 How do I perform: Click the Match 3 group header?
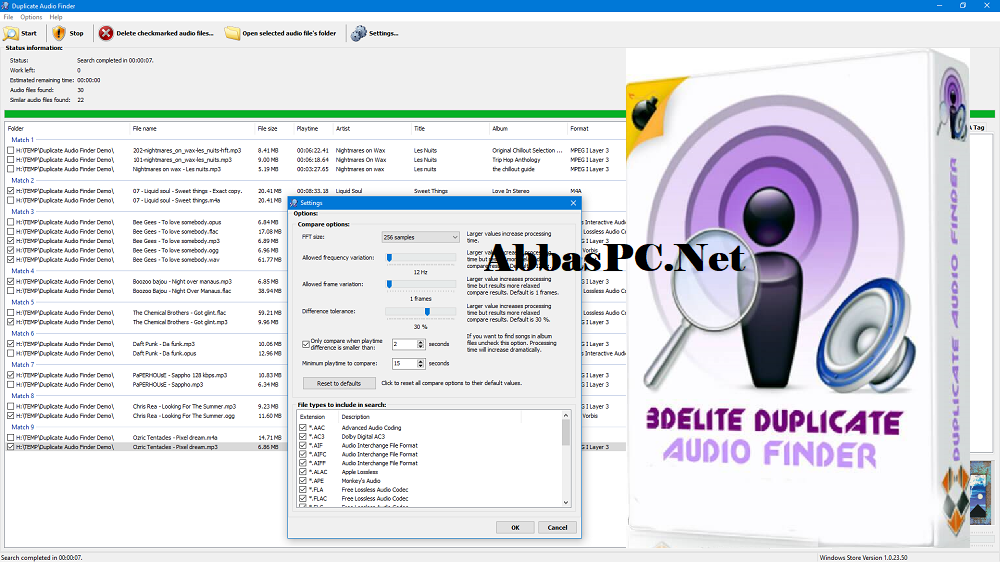coord(22,212)
